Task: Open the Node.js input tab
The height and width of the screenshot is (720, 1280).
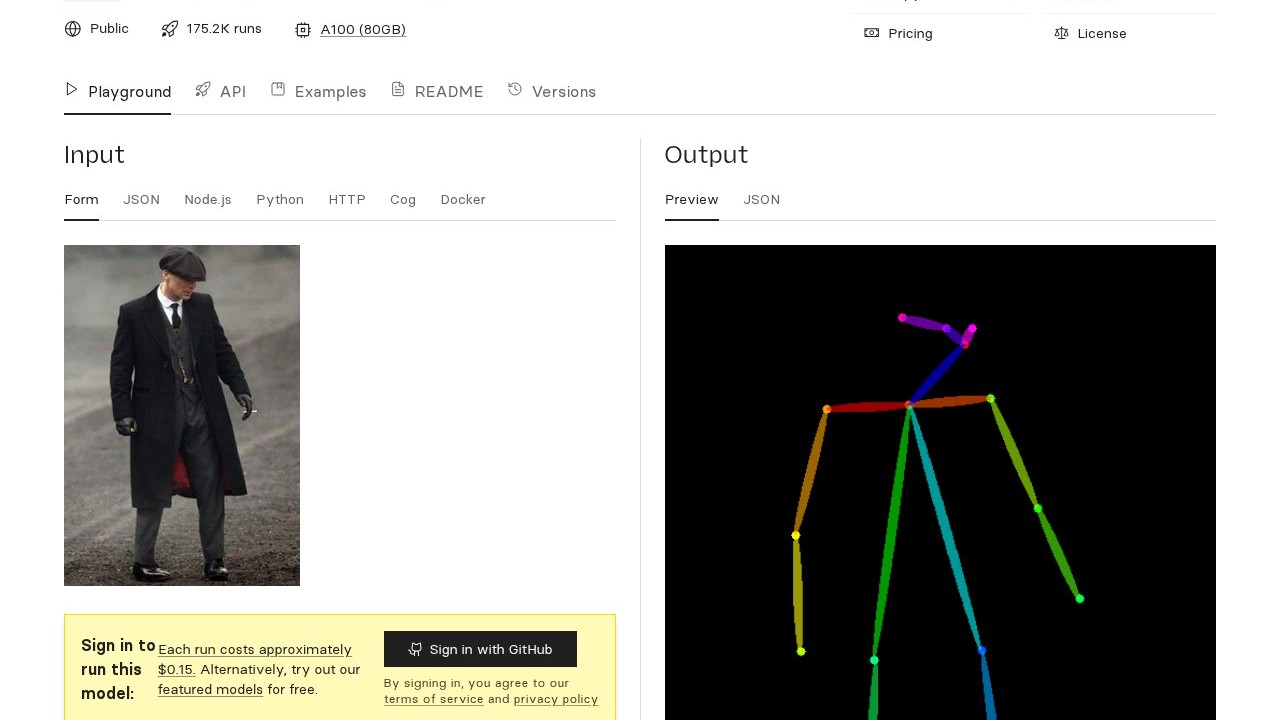Action: click(208, 200)
